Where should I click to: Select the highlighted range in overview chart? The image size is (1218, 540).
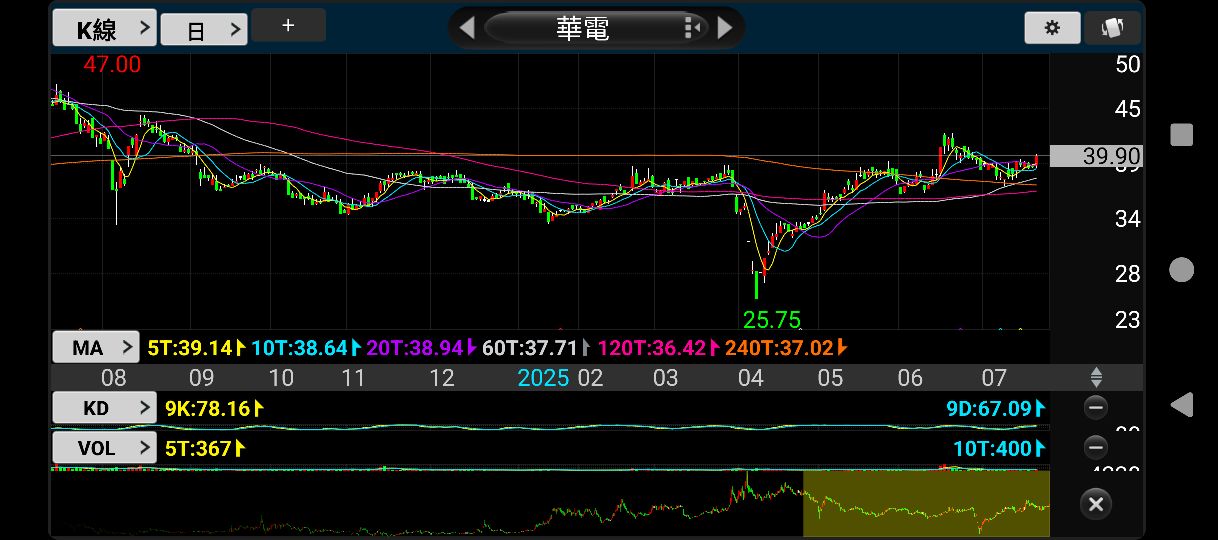coord(926,503)
